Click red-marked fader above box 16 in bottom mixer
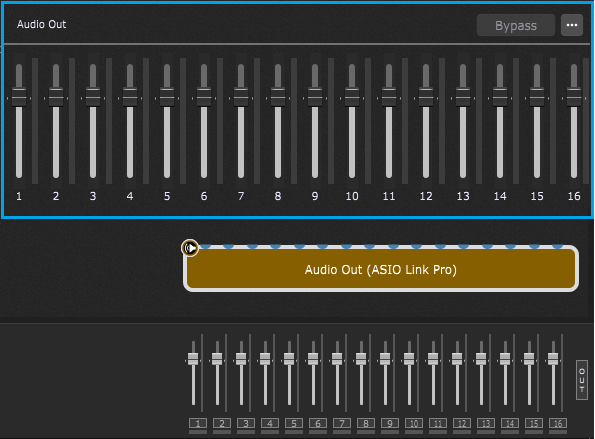Screen dimensions: 595x439 pos(553,359)
